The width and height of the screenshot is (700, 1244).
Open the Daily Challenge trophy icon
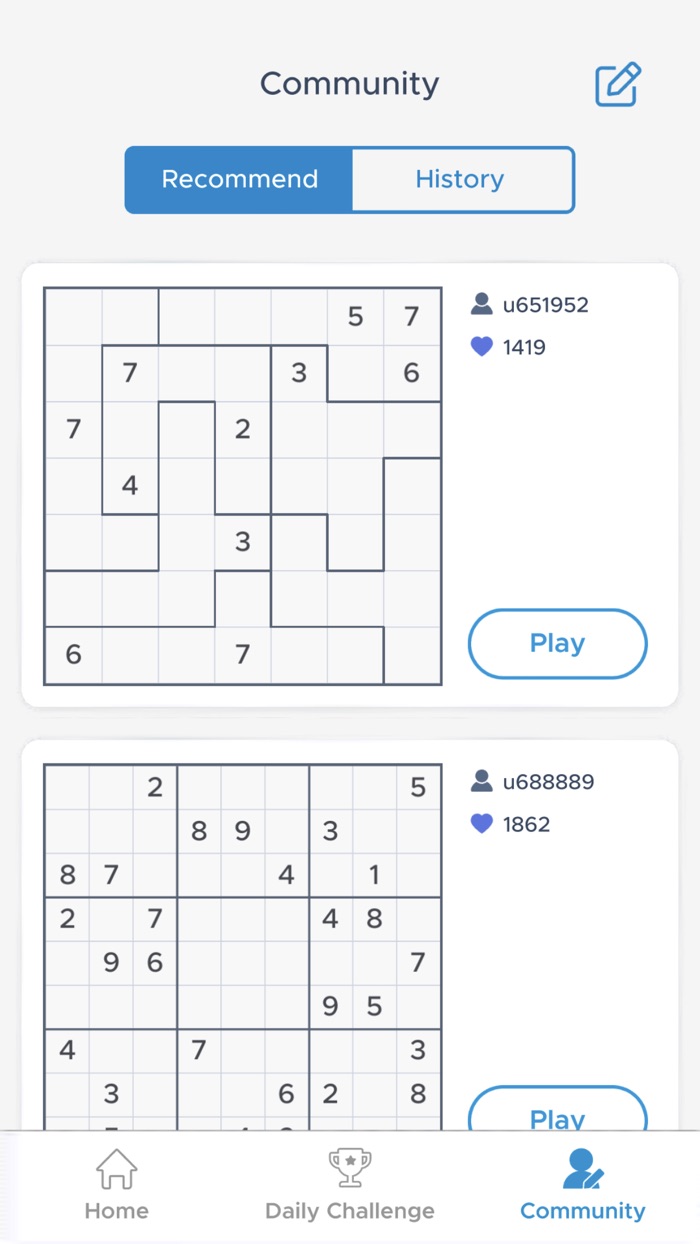click(x=349, y=1167)
